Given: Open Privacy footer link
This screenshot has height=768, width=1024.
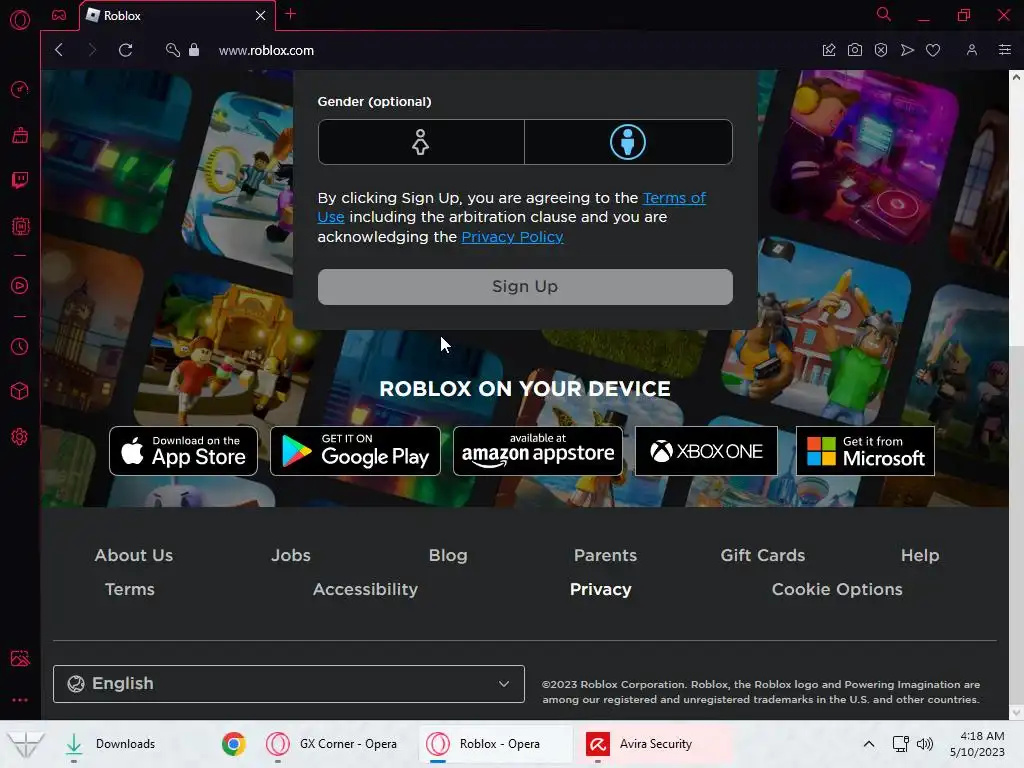Looking at the screenshot, I should click(601, 589).
